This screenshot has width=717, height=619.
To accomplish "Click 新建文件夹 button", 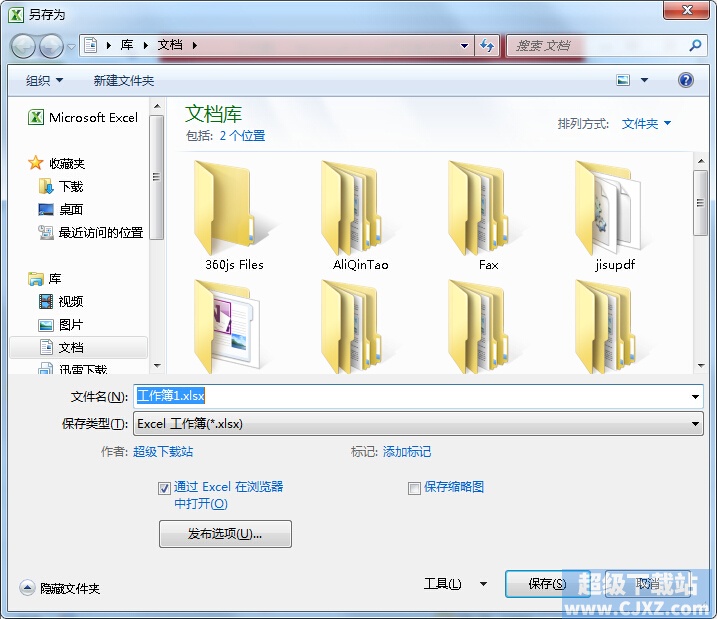I will (123, 80).
